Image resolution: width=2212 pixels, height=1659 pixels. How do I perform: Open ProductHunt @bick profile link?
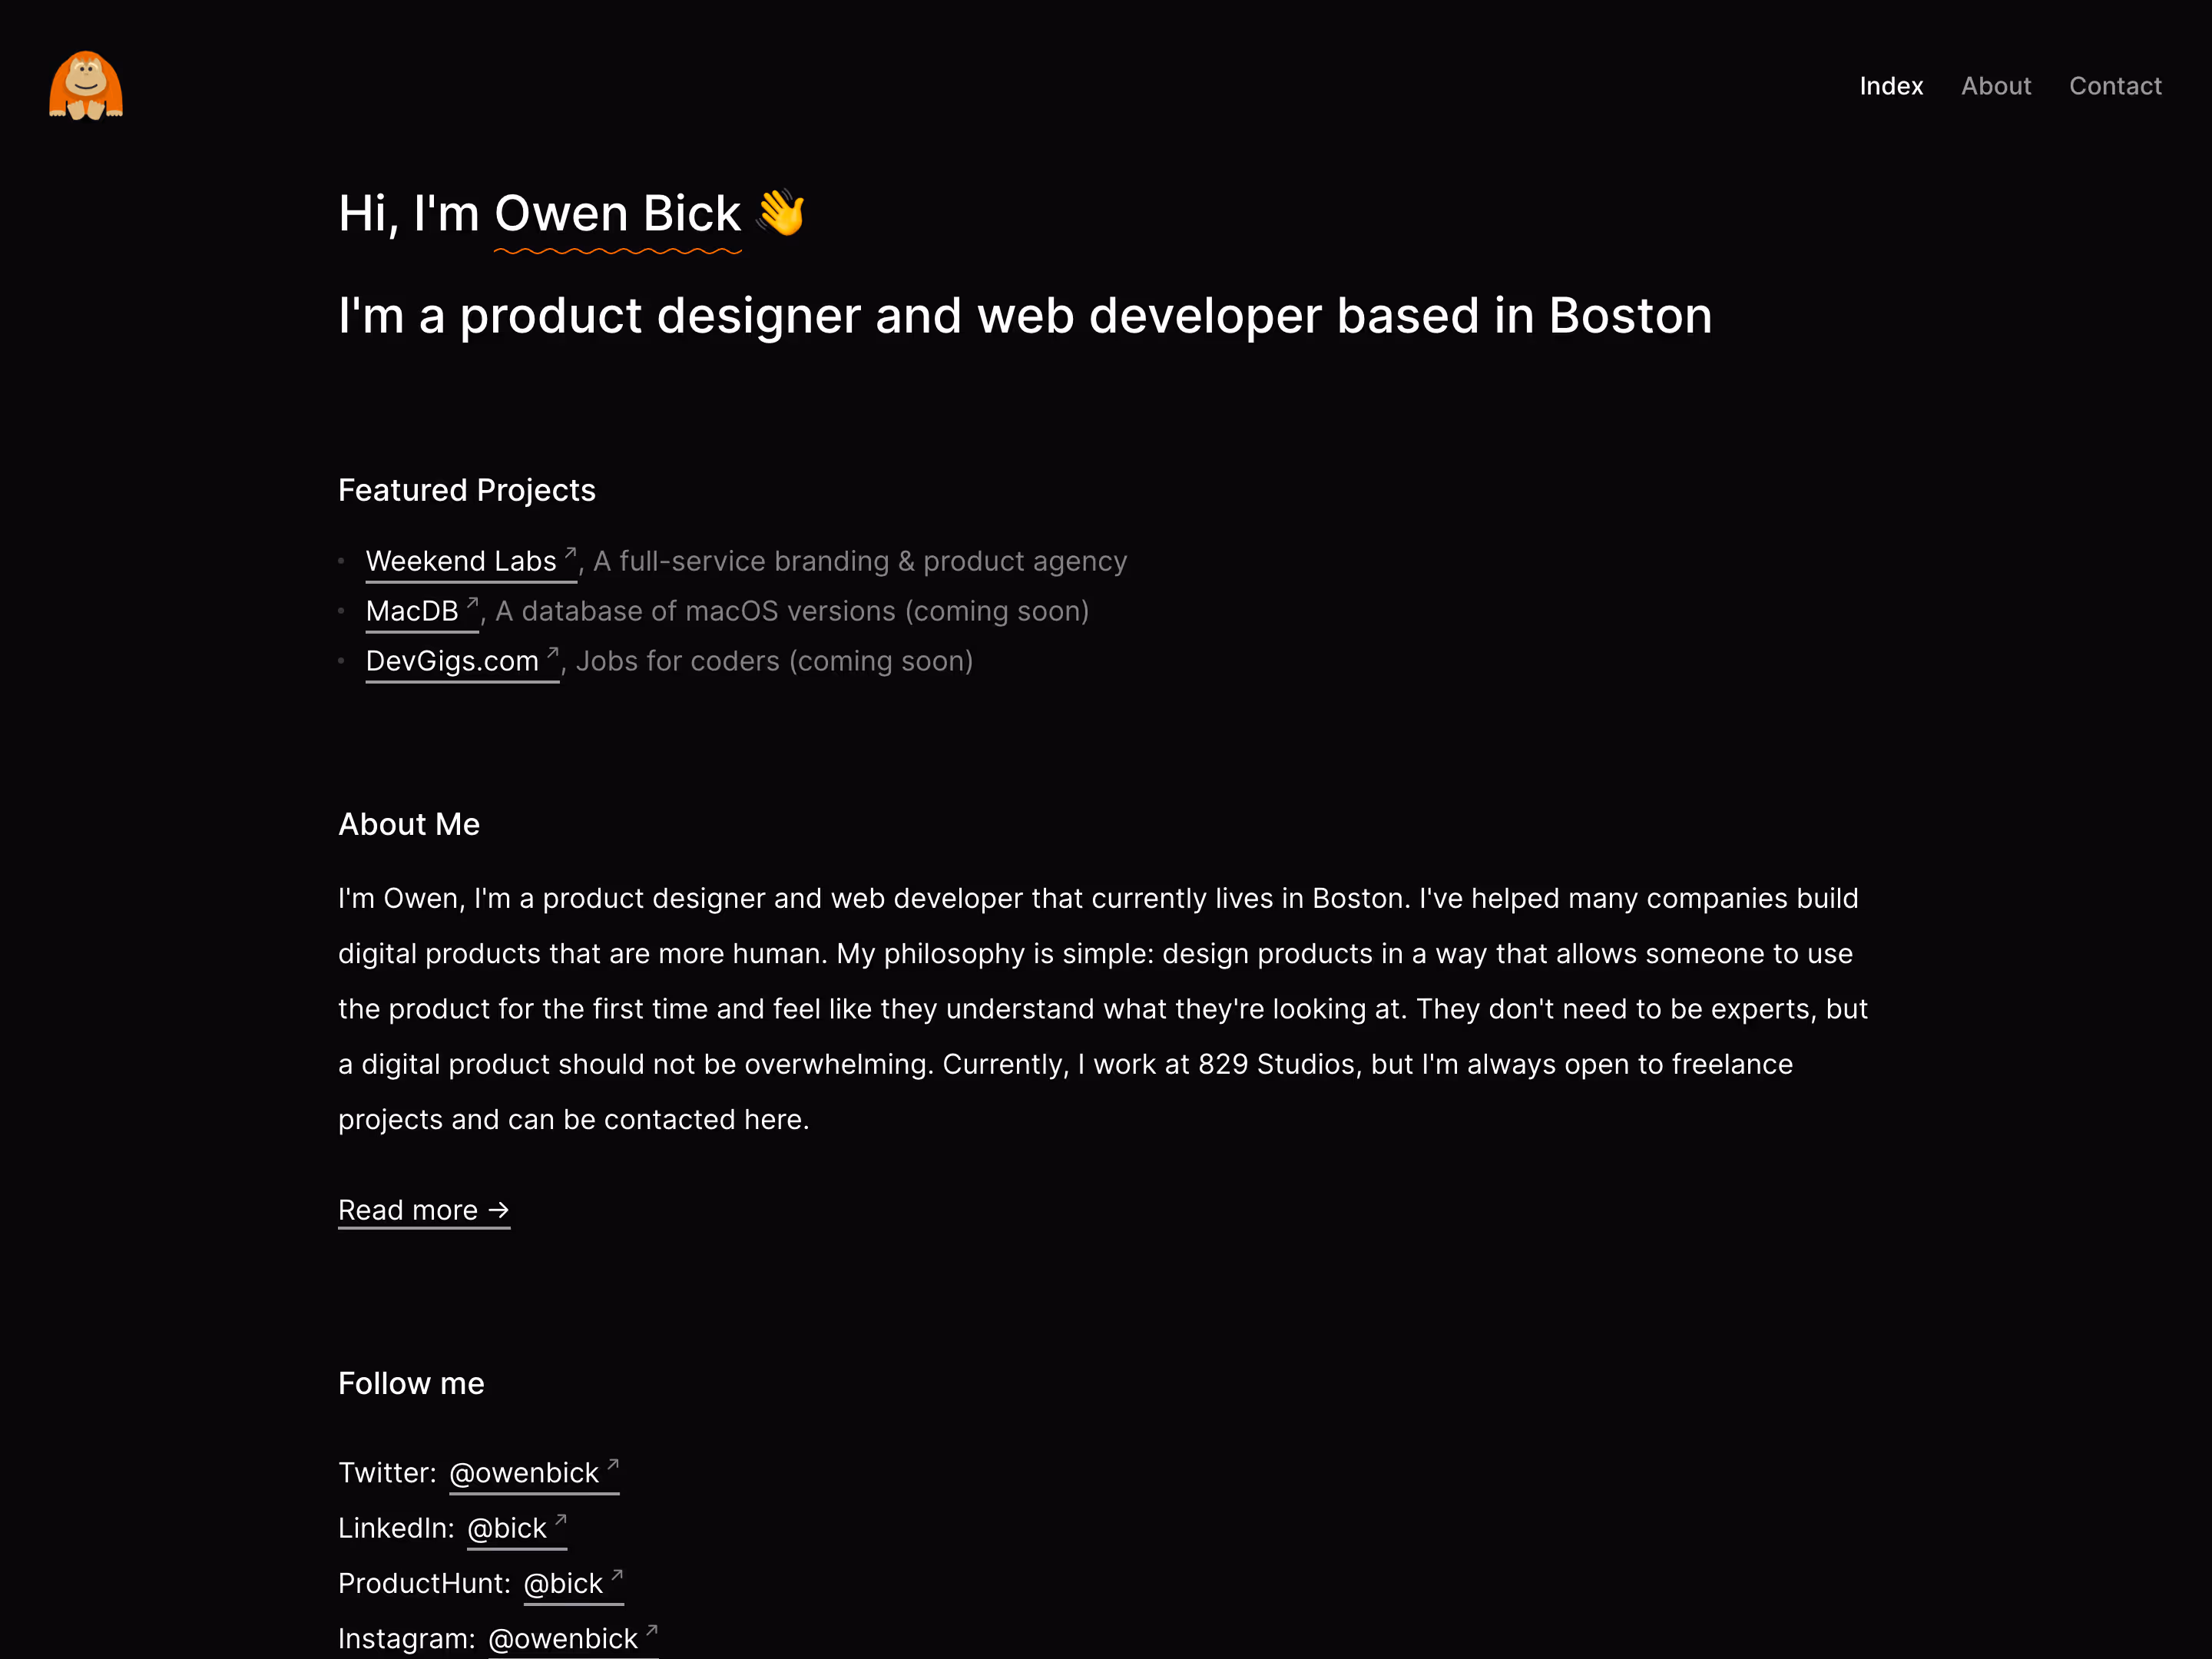pyautogui.click(x=562, y=1583)
